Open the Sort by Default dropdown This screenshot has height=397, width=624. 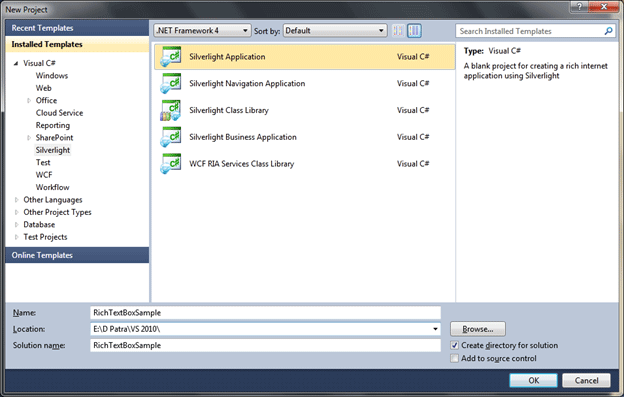click(x=335, y=31)
